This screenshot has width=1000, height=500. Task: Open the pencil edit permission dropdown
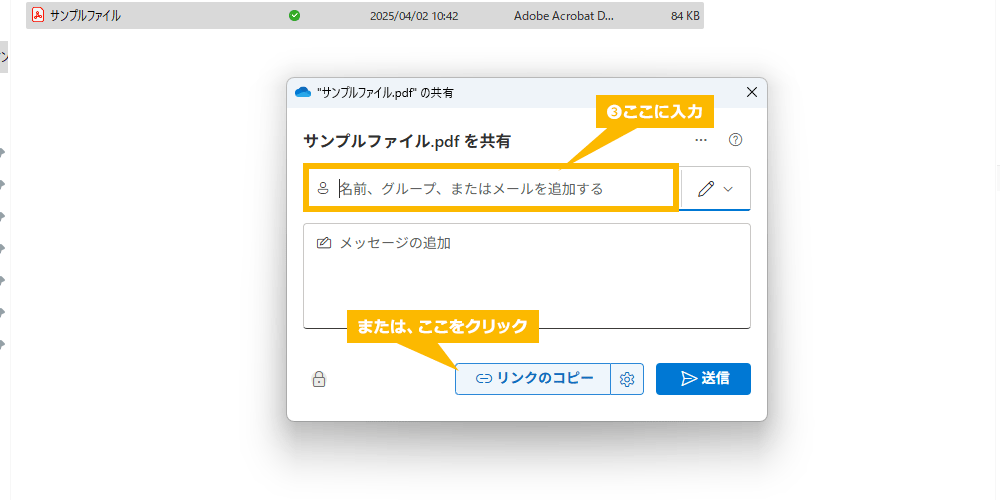[x=716, y=189]
